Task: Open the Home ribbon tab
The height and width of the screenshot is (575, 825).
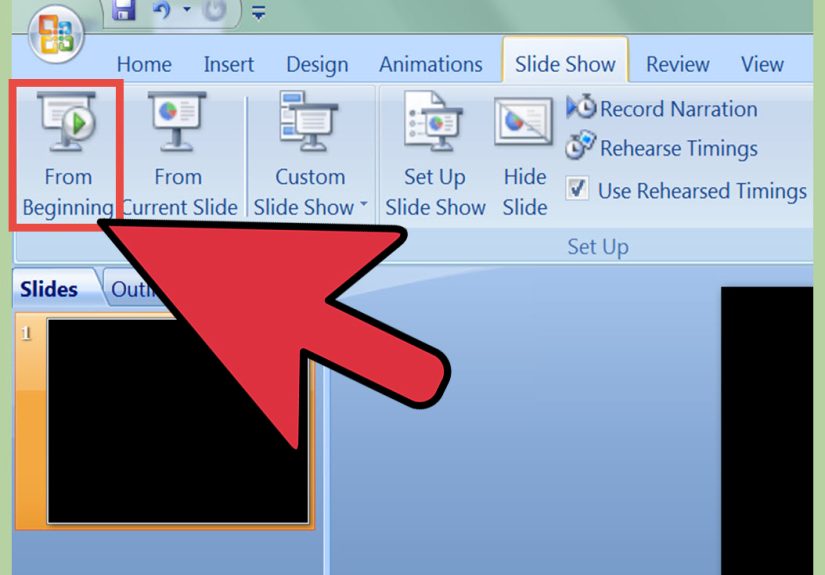Action: pyautogui.click(x=144, y=64)
